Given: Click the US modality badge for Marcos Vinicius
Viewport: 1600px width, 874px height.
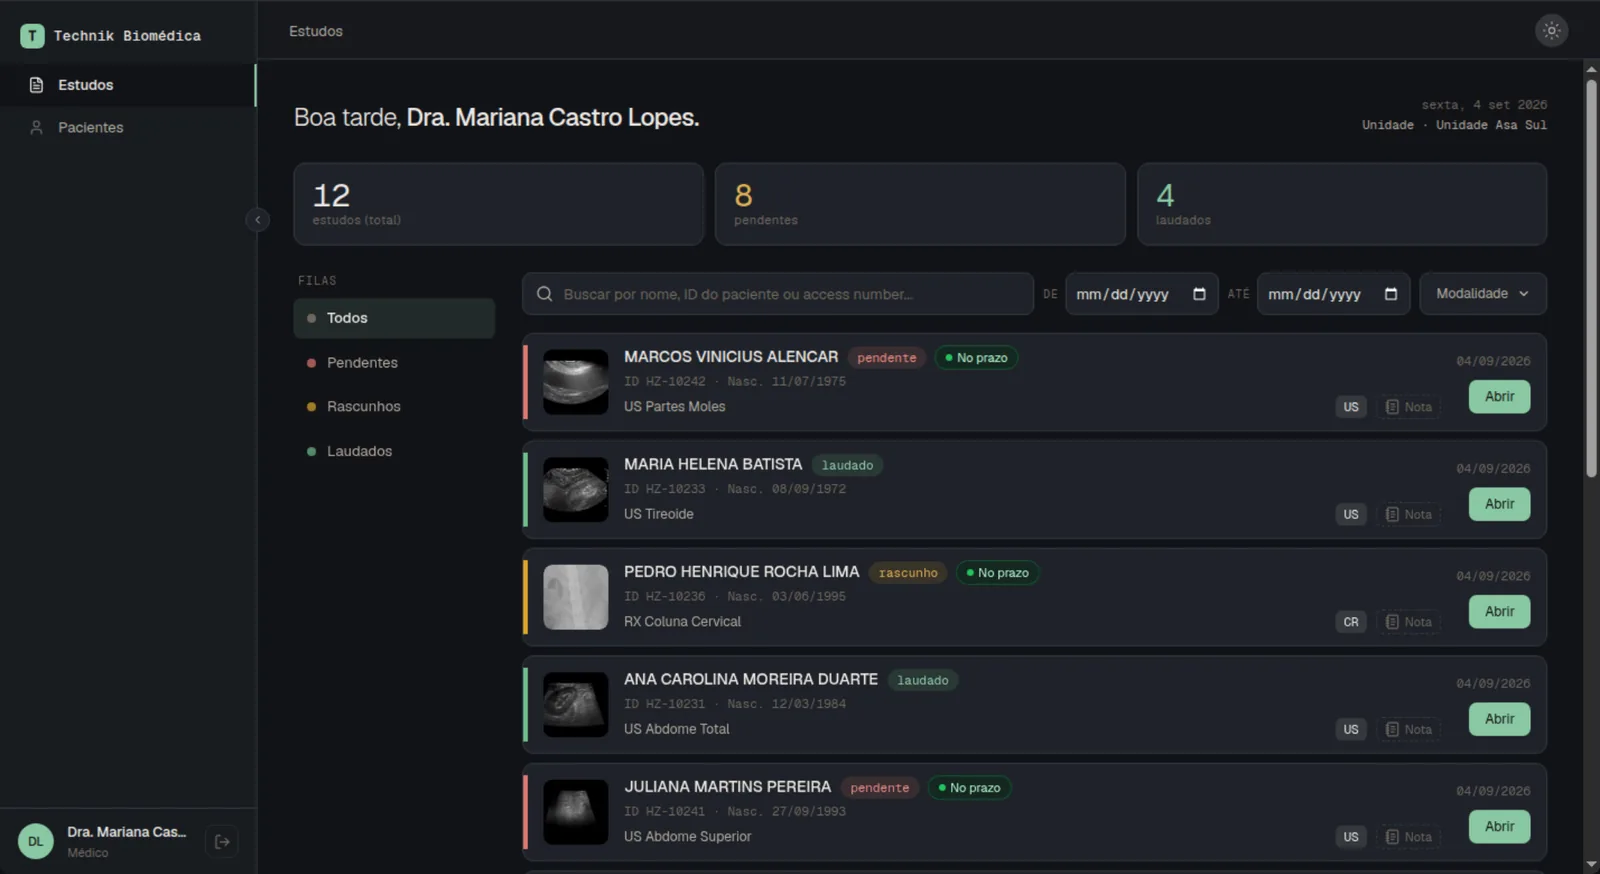Looking at the screenshot, I should coord(1351,407).
